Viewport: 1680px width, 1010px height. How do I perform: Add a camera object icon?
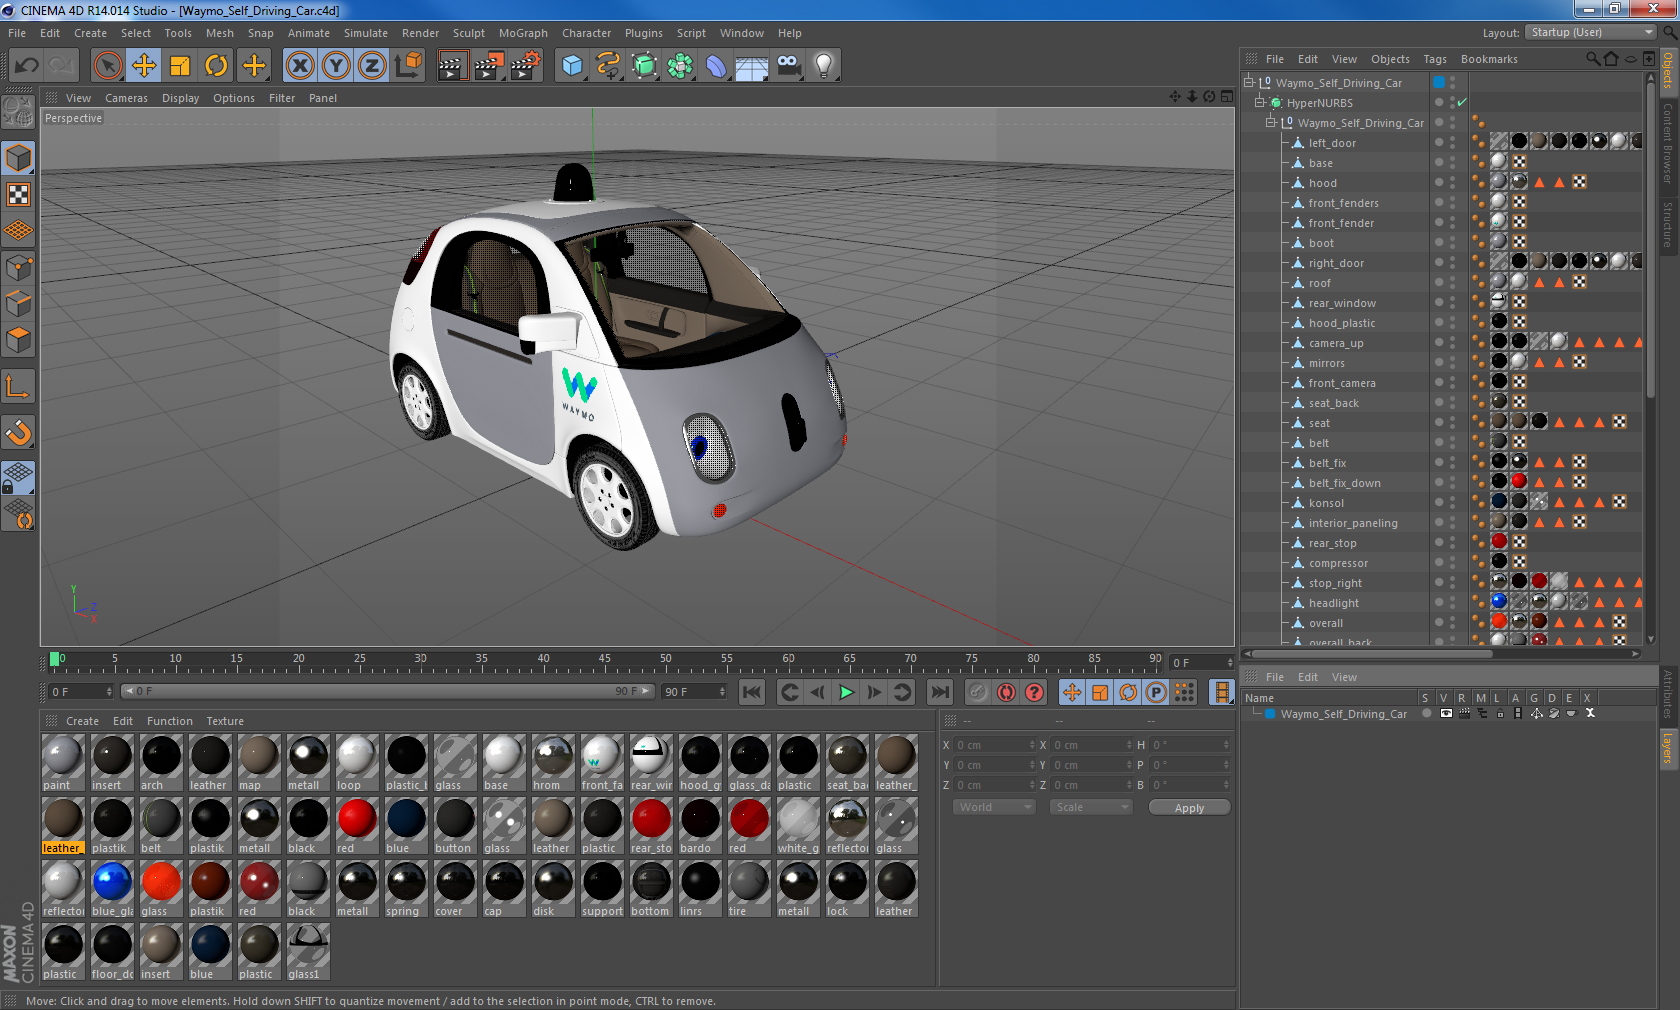788,66
